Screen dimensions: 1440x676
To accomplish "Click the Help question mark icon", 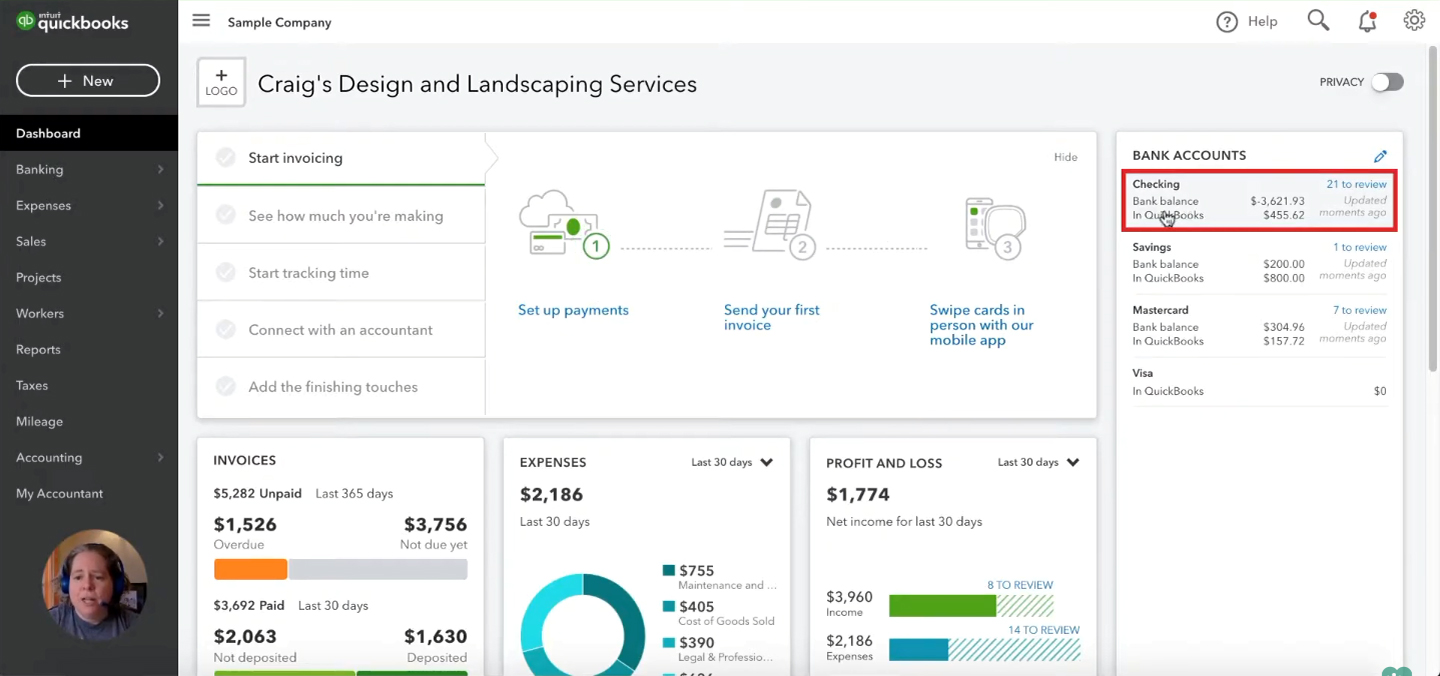I will (1227, 22).
